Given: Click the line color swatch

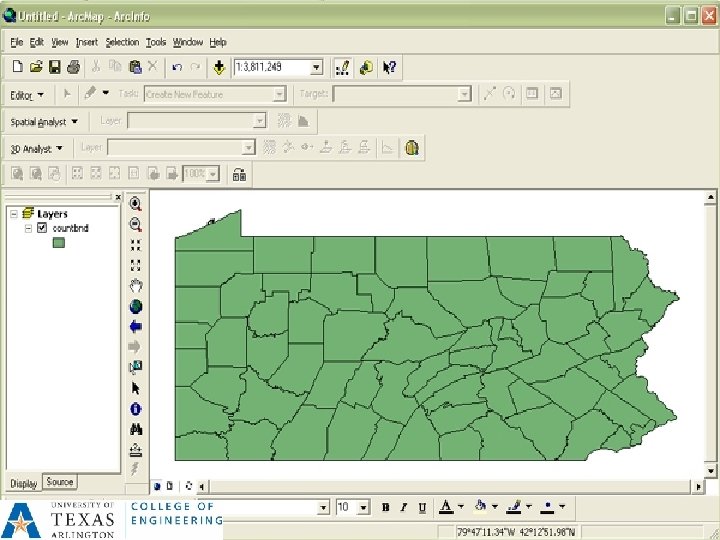Looking at the screenshot, I should tap(513, 506).
